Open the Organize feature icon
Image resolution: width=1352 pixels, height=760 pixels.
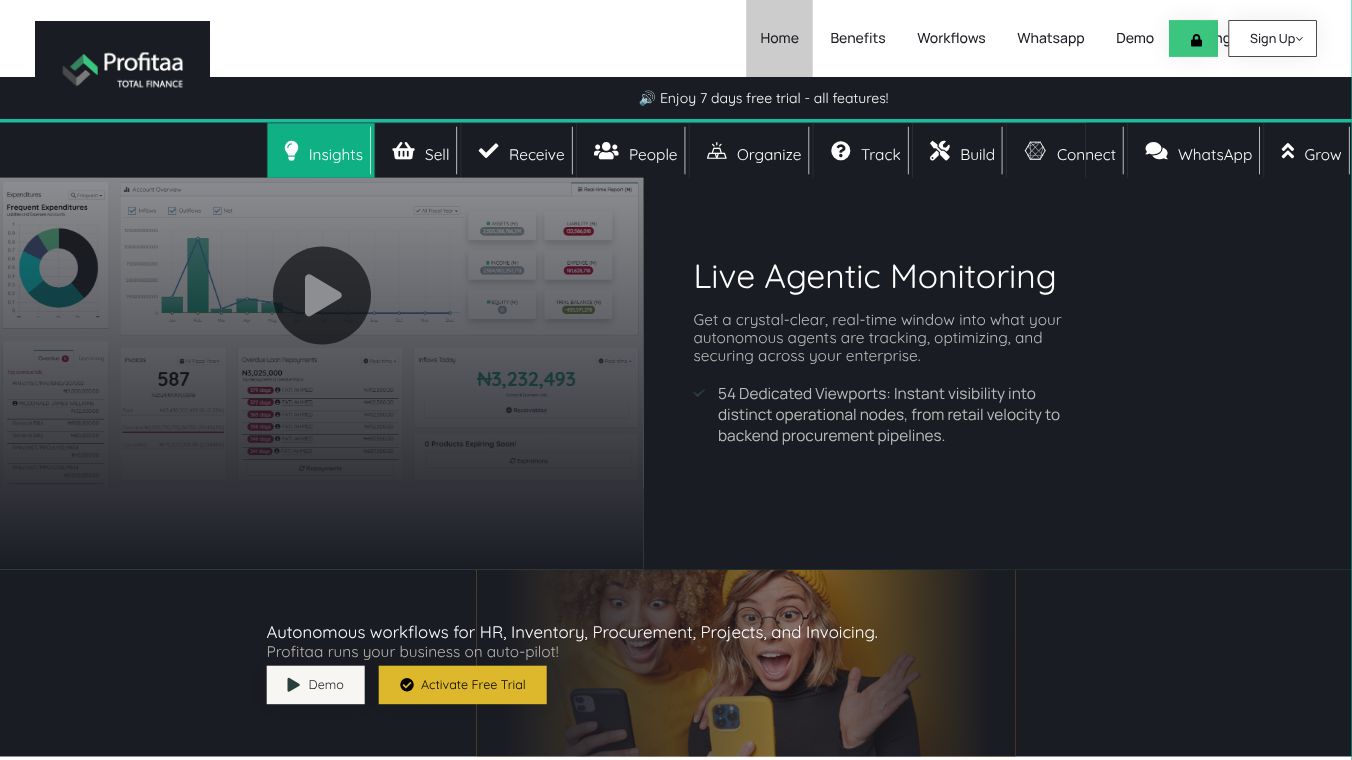(x=717, y=151)
